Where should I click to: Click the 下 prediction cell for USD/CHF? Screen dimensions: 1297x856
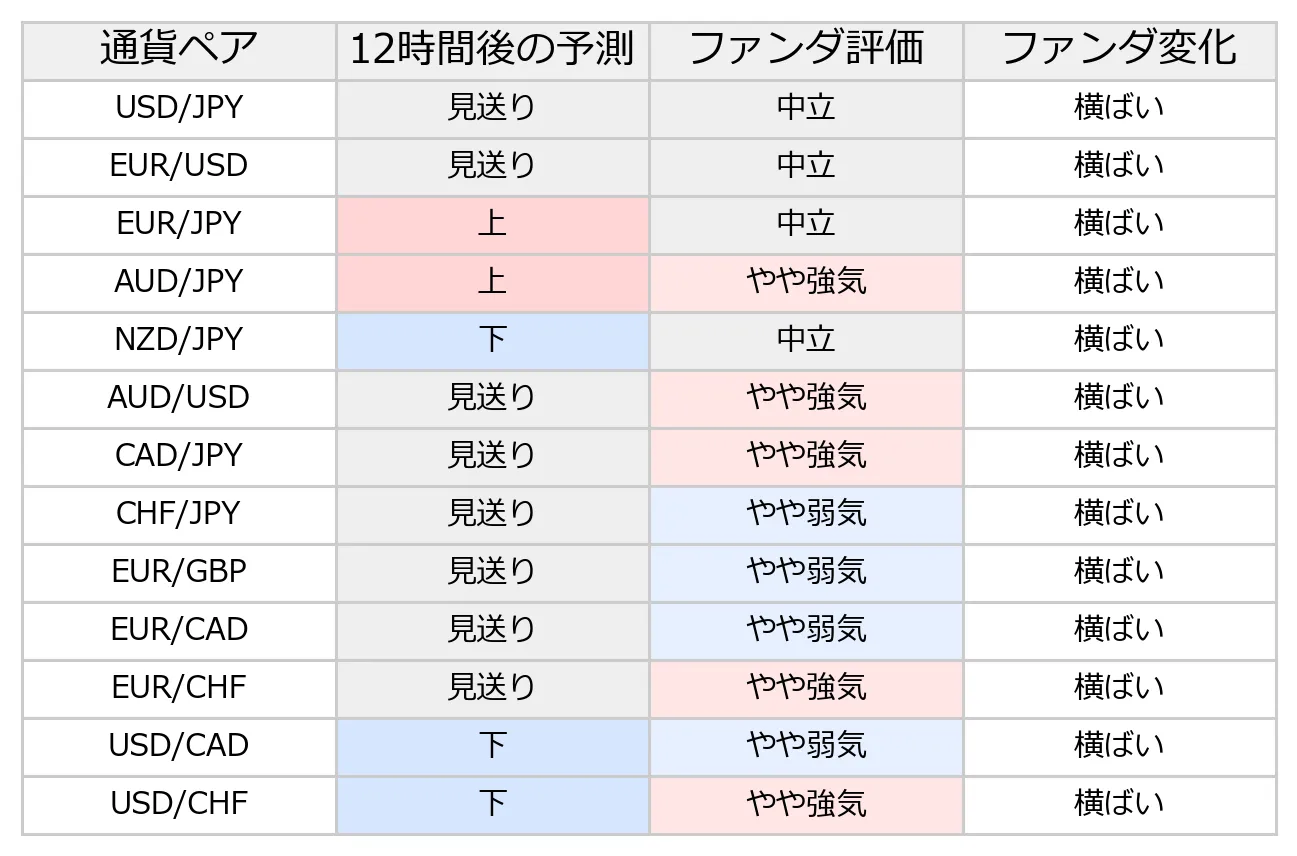point(493,805)
